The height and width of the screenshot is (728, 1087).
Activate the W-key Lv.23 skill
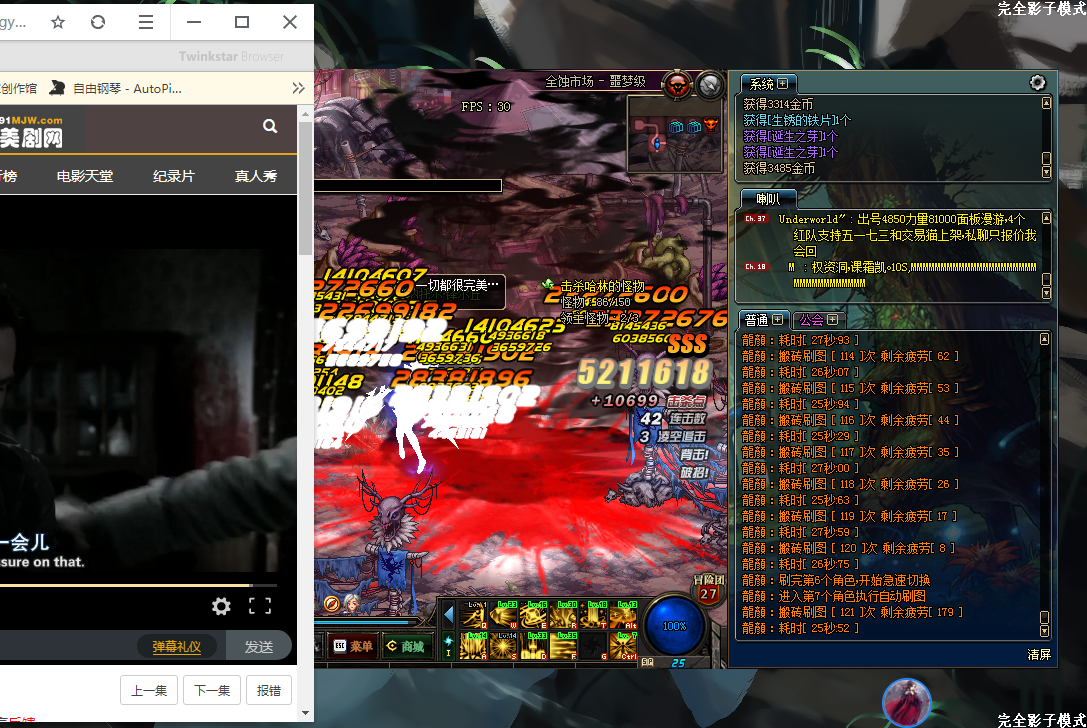(503, 615)
